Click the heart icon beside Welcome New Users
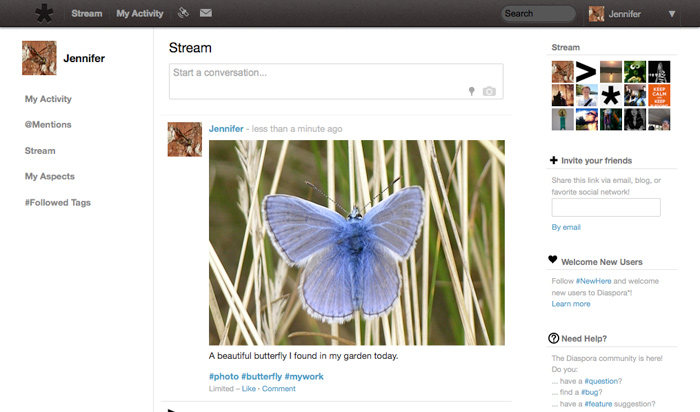700x412 pixels. click(x=554, y=260)
